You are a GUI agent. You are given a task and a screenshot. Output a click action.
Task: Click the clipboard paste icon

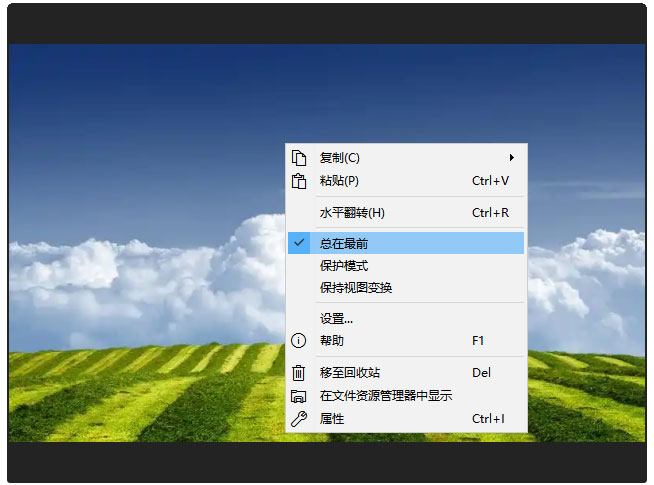click(299, 181)
